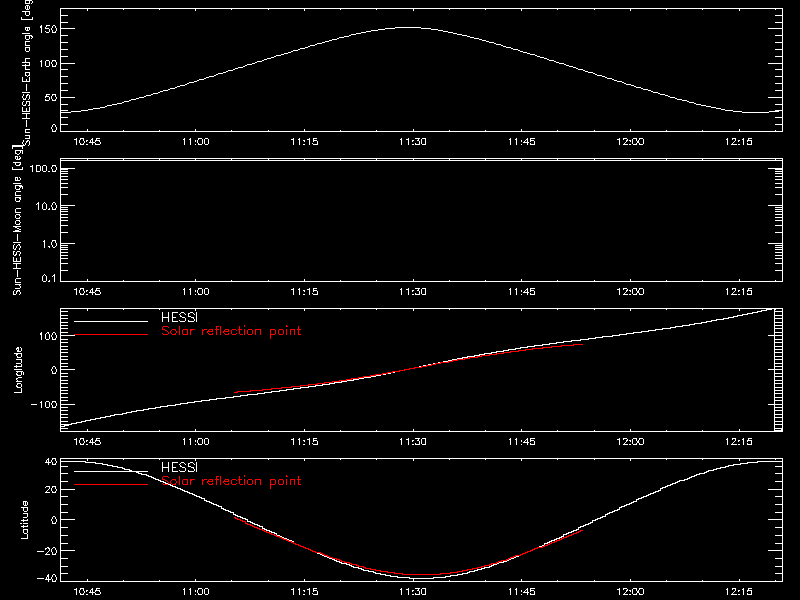Screen dimensions: 800x600
Task: Click the 'Latitude' y-axis title
Action: 24,520
